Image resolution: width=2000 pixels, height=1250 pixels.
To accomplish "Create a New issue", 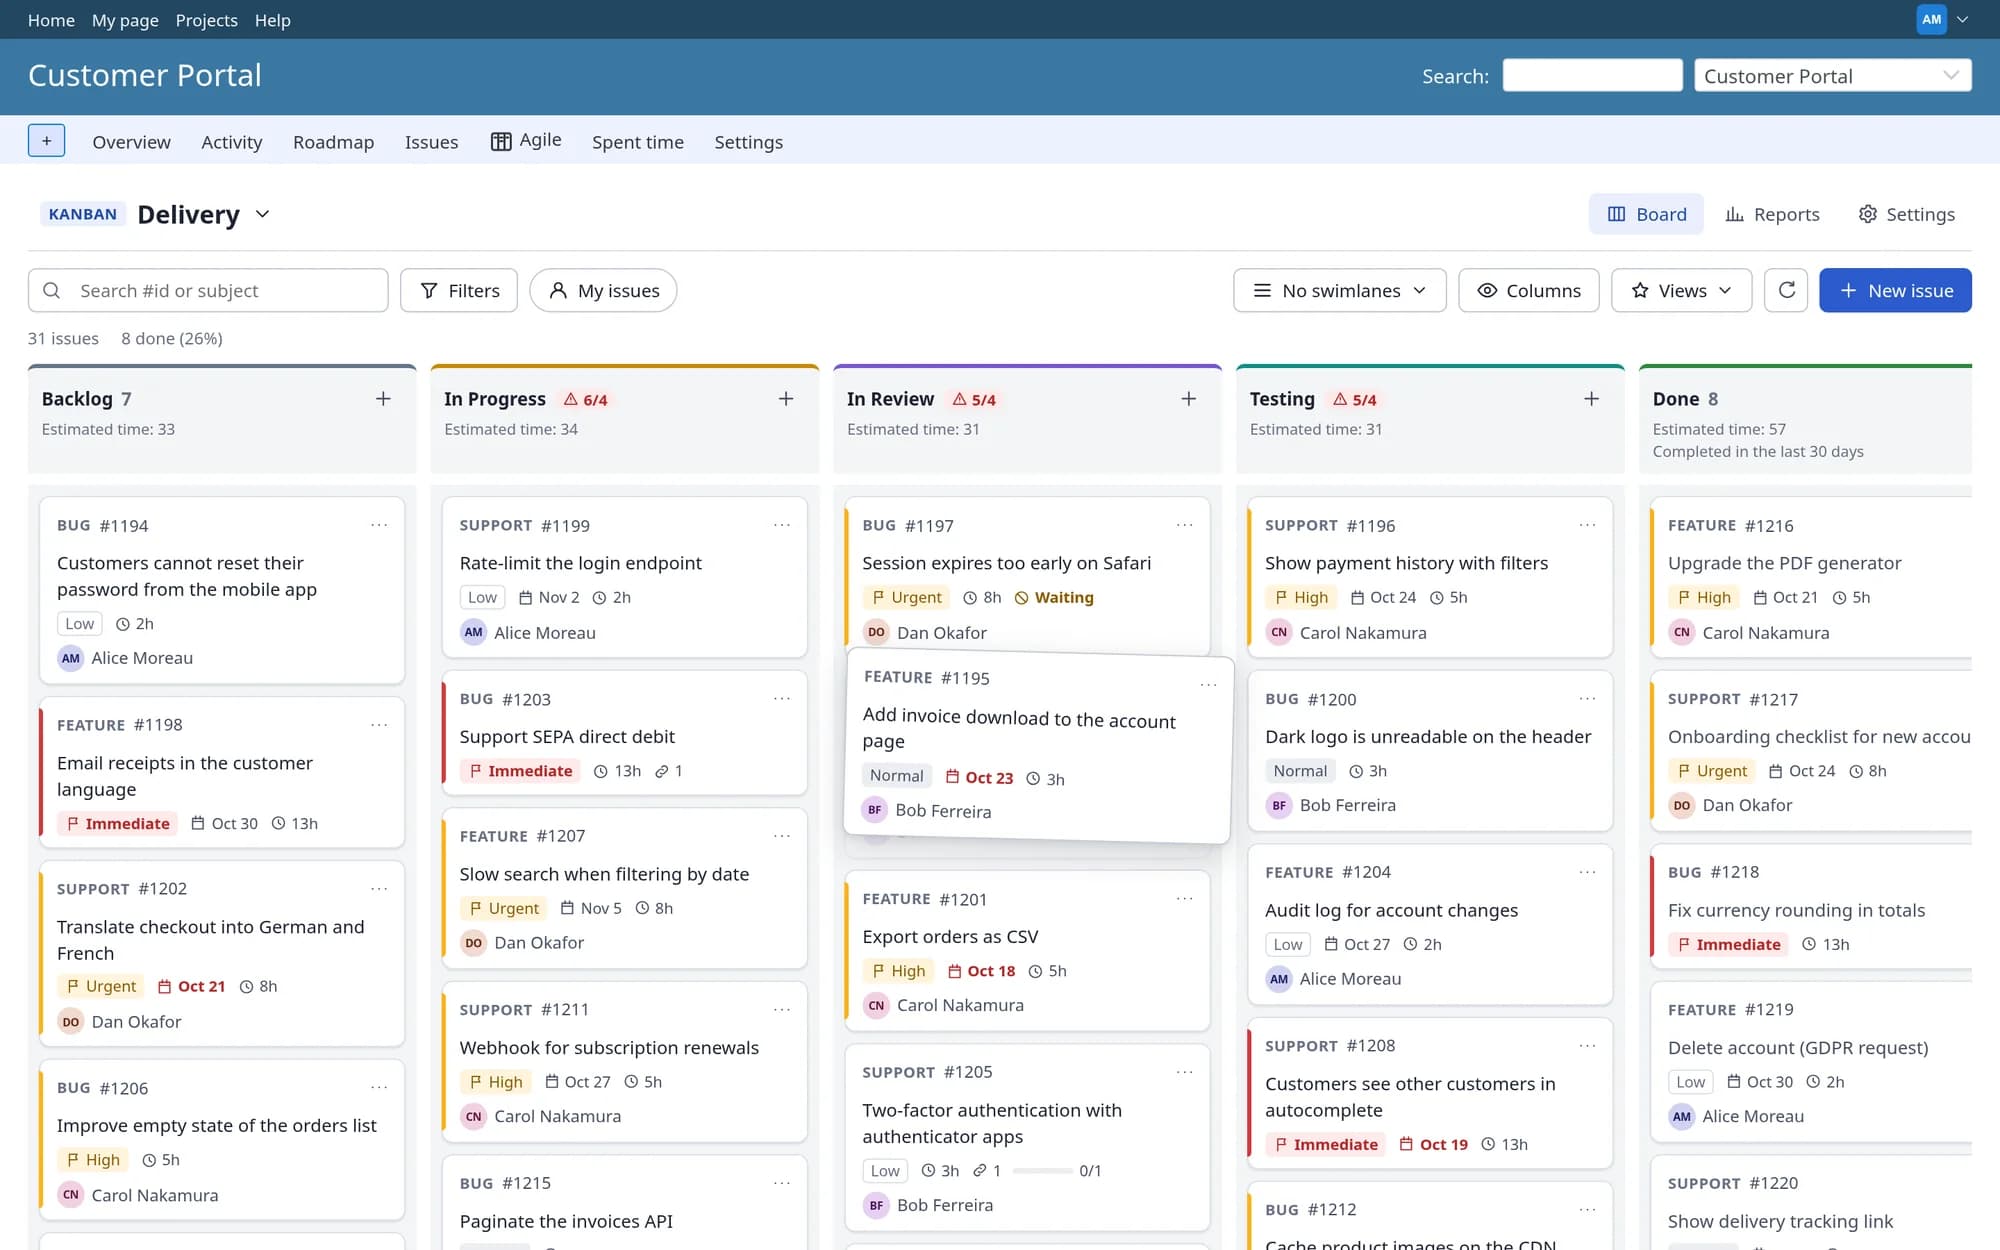I will pyautogui.click(x=1895, y=290).
